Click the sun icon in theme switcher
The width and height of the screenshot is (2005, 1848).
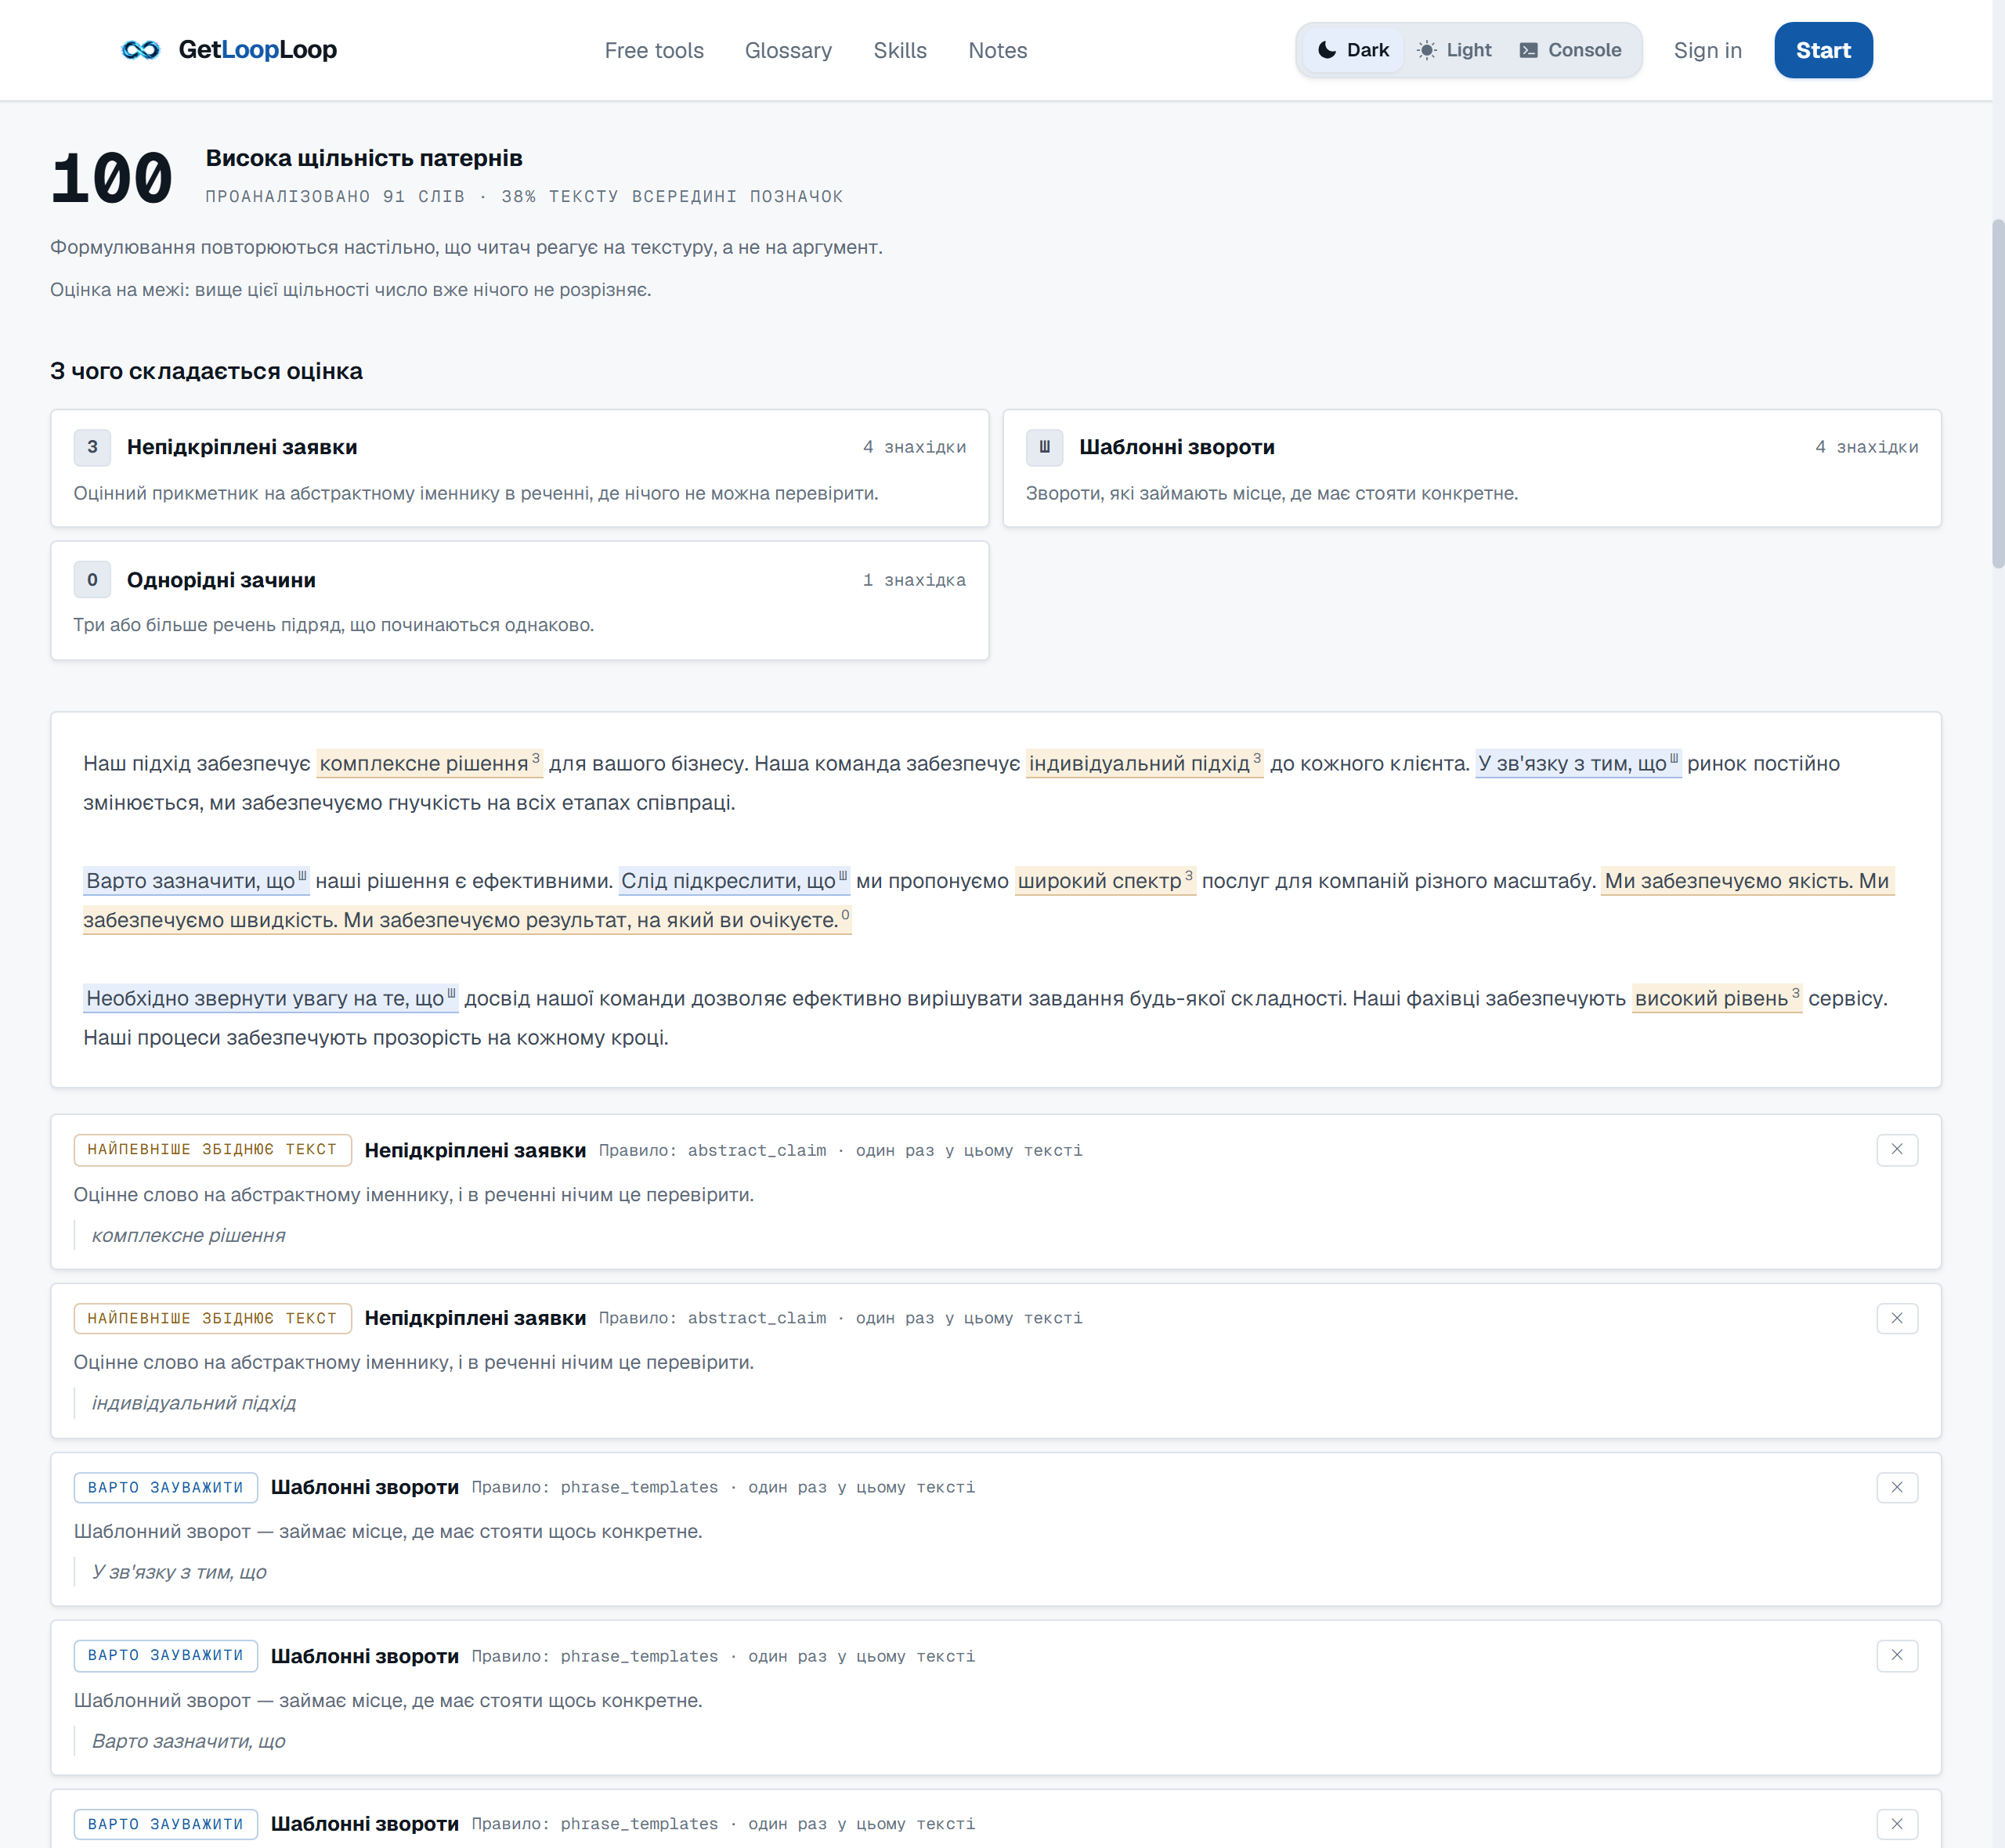click(1427, 50)
